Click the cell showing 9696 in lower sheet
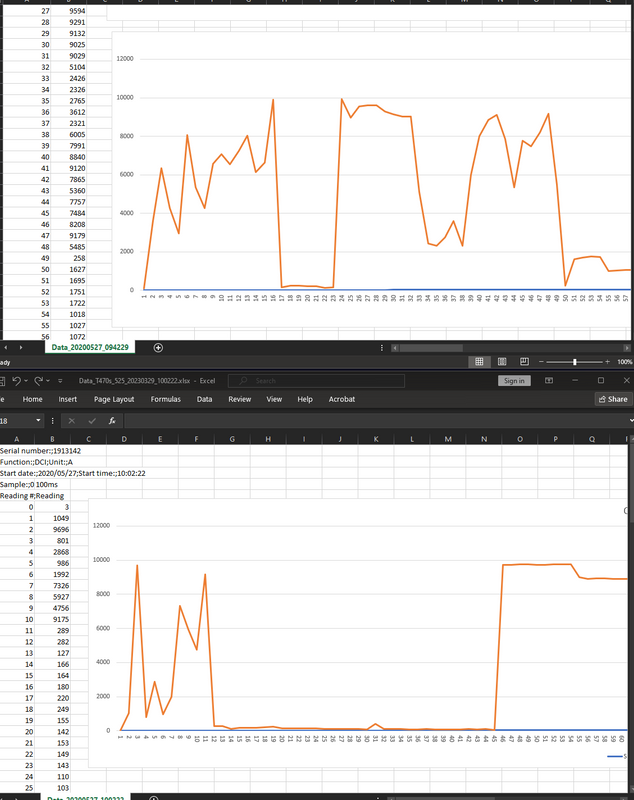This screenshot has width=634, height=800. [53, 529]
